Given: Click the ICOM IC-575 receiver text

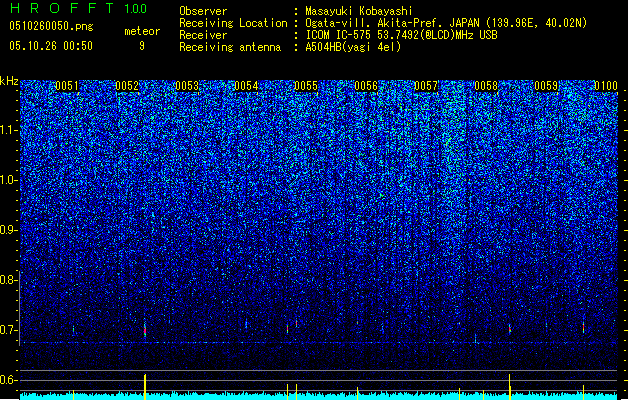Looking at the screenshot, I should coord(401,35).
